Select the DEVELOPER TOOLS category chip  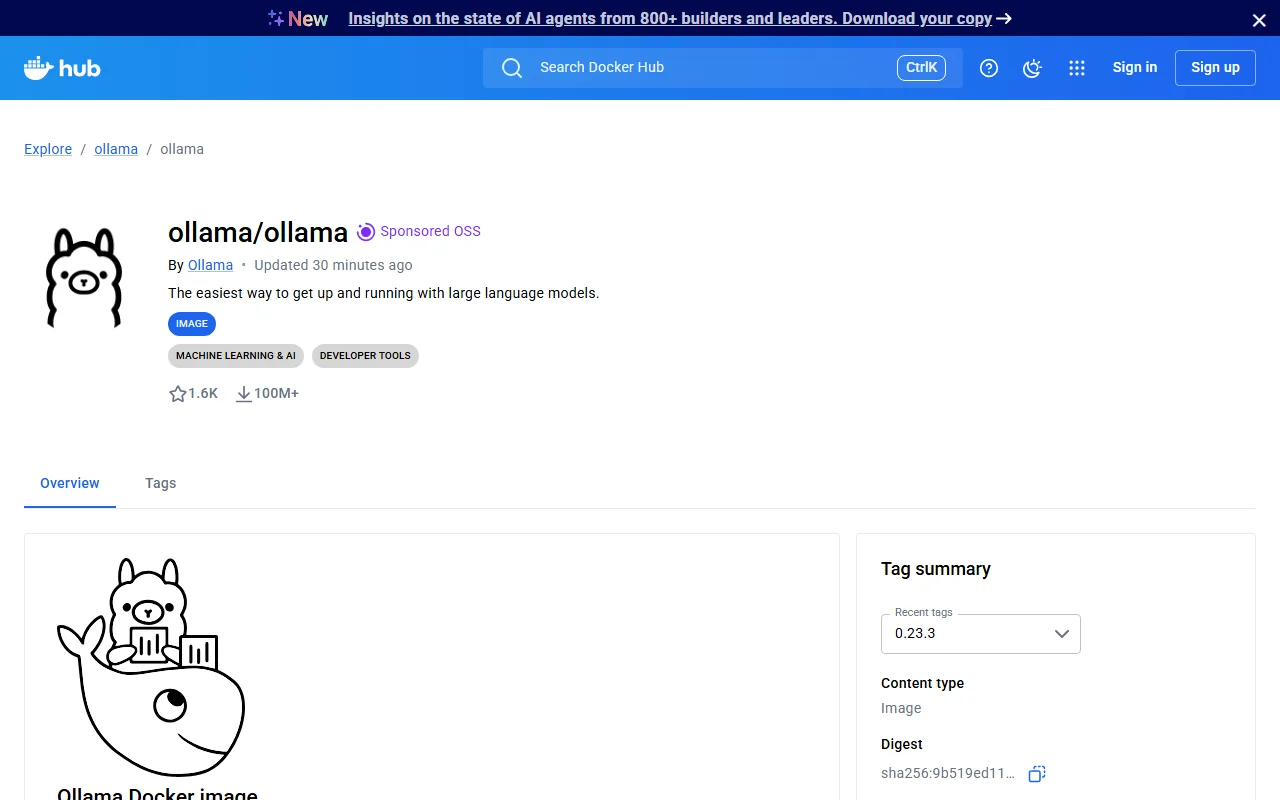click(x=365, y=356)
